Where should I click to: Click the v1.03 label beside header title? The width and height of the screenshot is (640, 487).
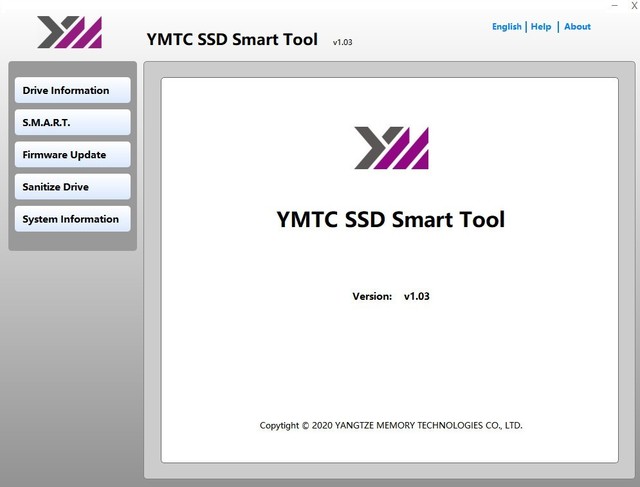342,42
